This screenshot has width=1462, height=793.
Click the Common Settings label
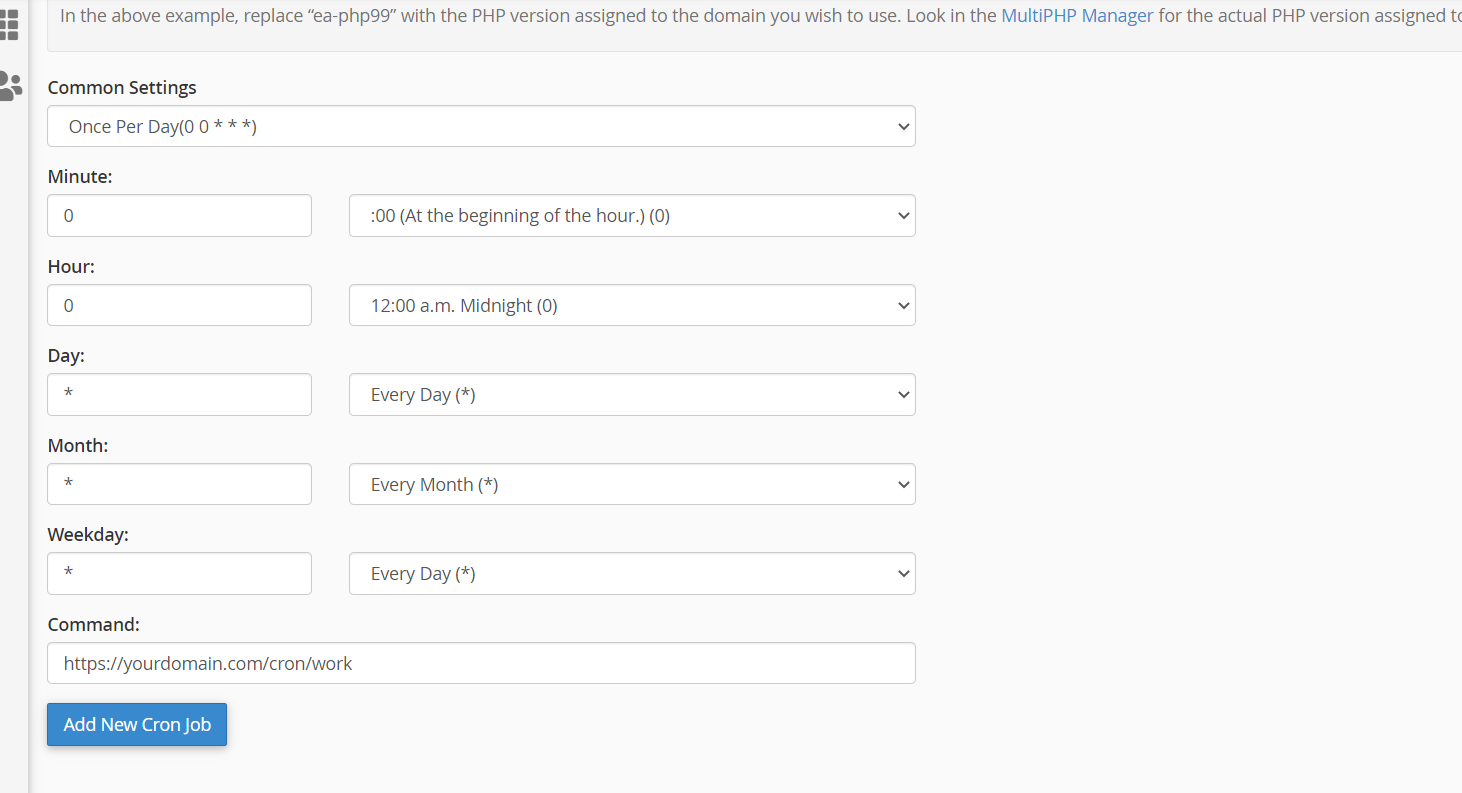point(122,88)
